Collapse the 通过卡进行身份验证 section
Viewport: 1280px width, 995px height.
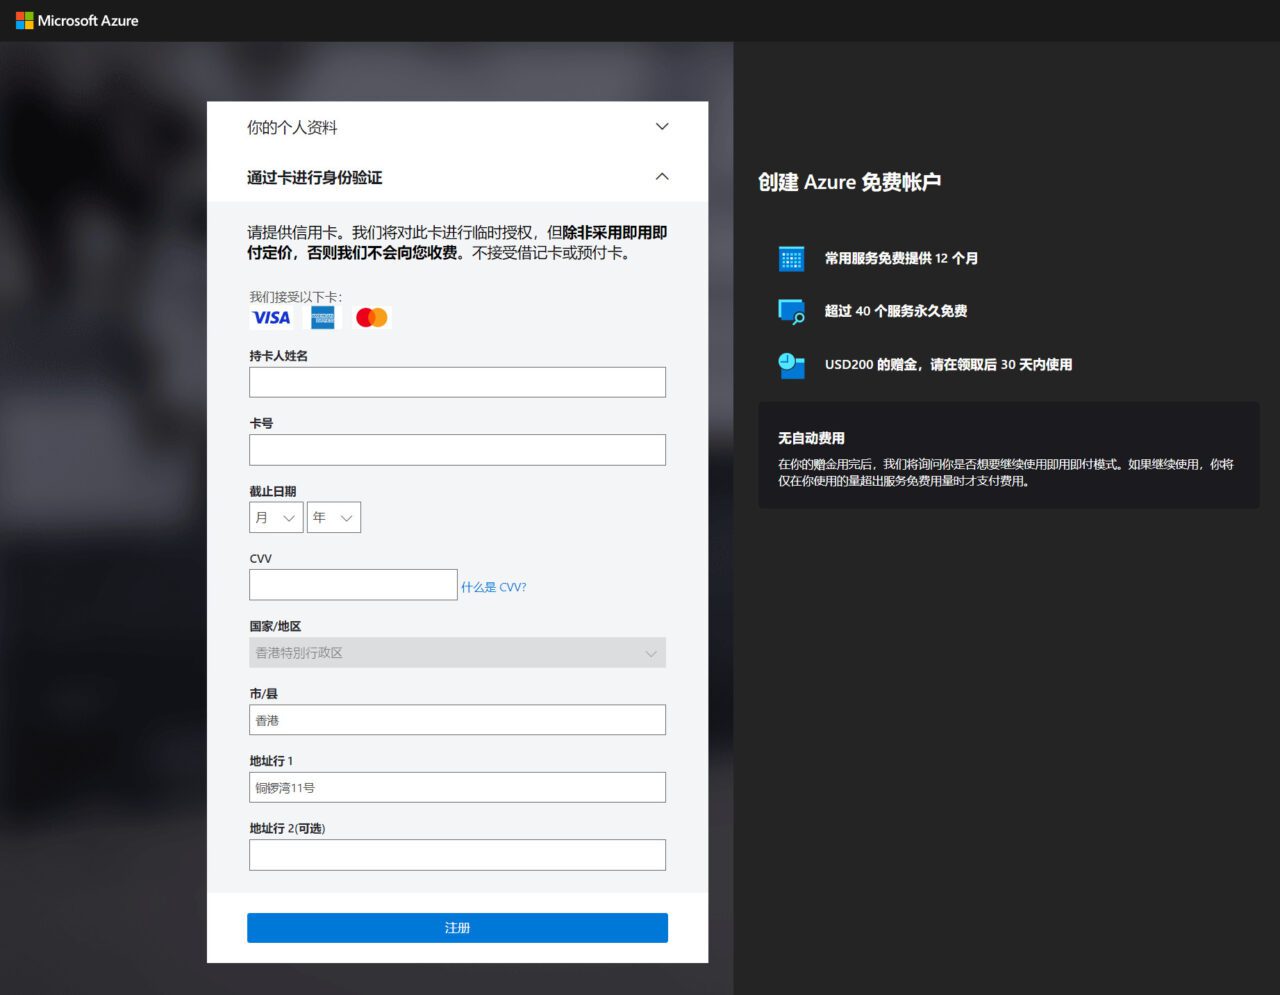coord(662,176)
